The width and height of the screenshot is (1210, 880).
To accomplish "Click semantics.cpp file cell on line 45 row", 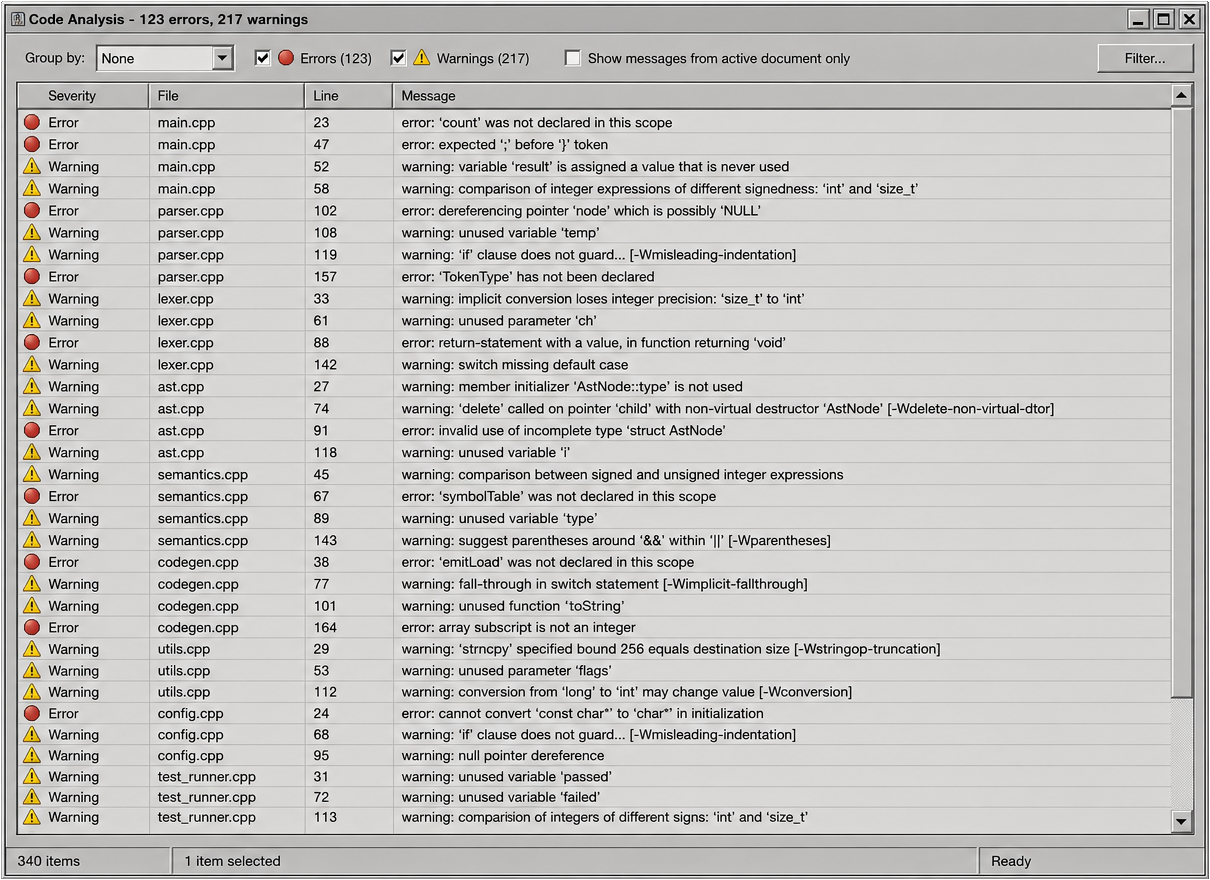I will pos(203,475).
